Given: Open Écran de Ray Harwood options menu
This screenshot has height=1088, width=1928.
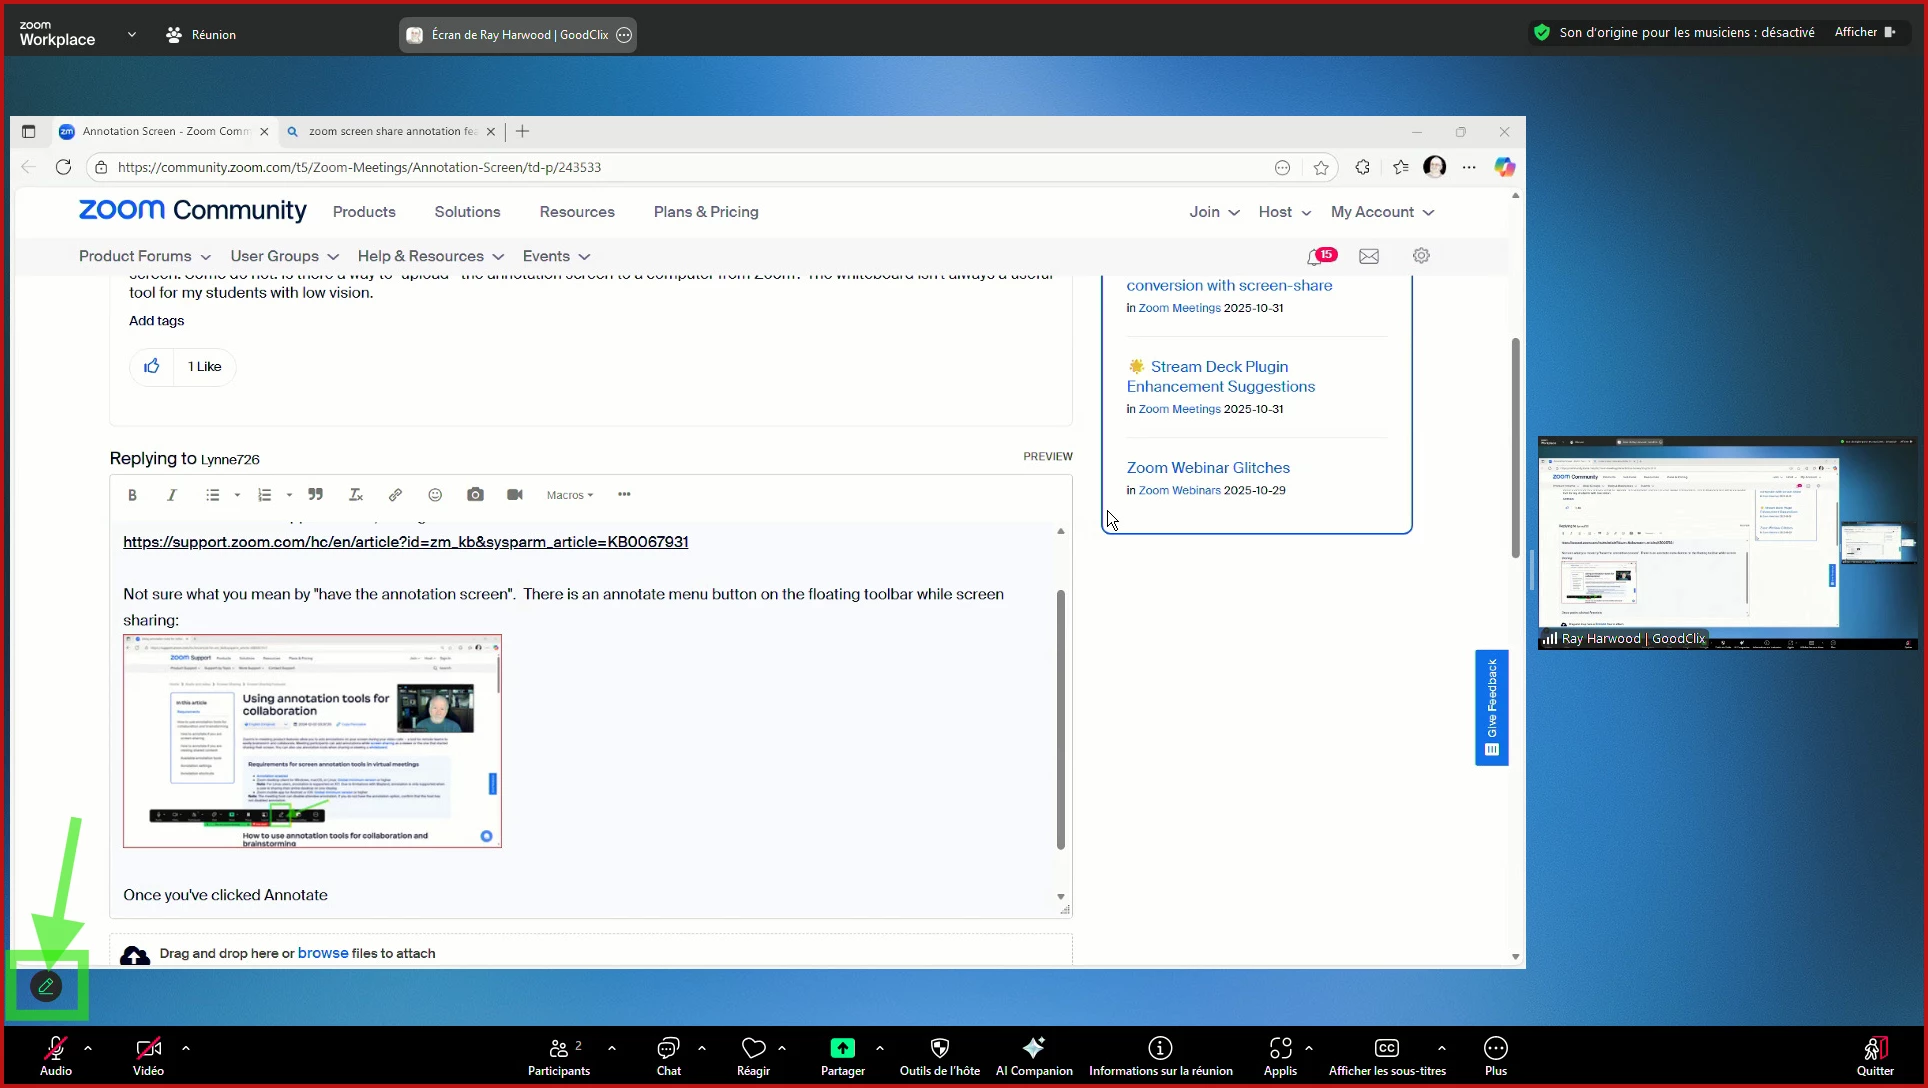Looking at the screenshot, I should tap(624, 35).
